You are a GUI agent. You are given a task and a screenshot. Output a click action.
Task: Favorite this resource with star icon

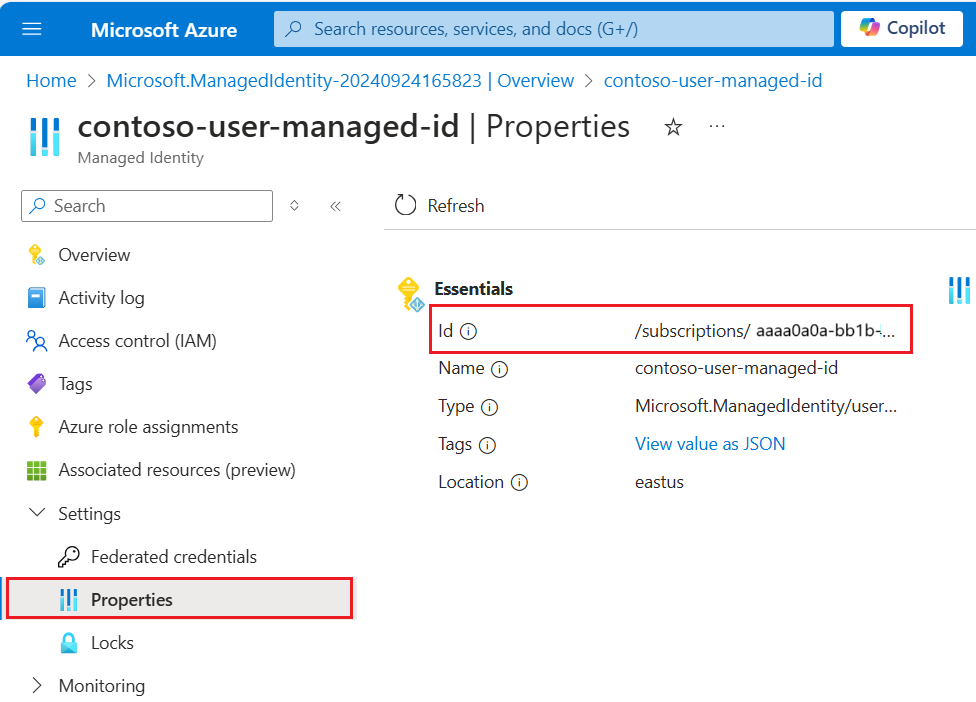click(674, 127)
